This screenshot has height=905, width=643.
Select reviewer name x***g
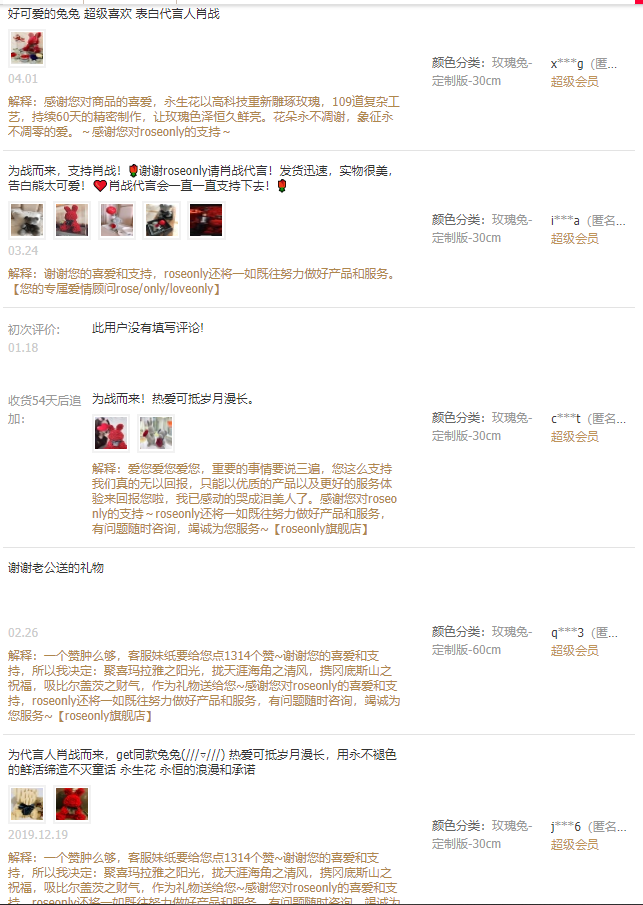click(567, 64)
